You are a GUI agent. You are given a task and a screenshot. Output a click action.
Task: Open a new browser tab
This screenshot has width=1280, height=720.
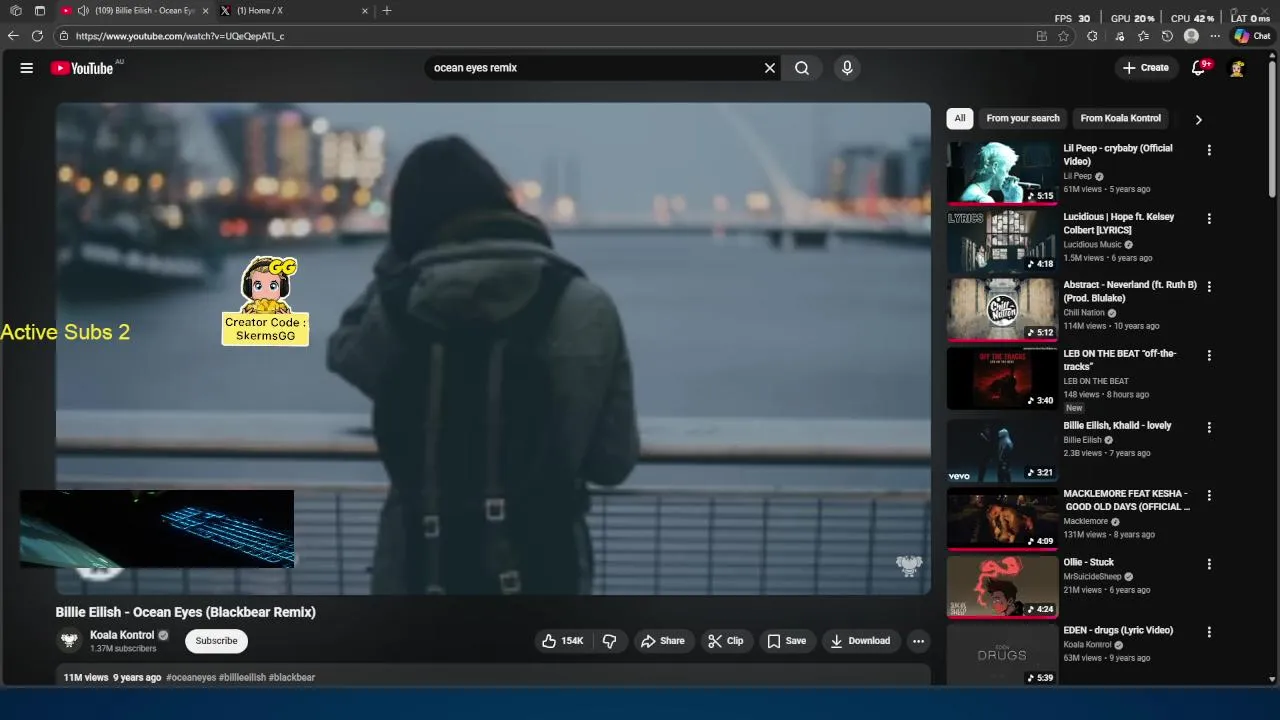tap(387, 11)
